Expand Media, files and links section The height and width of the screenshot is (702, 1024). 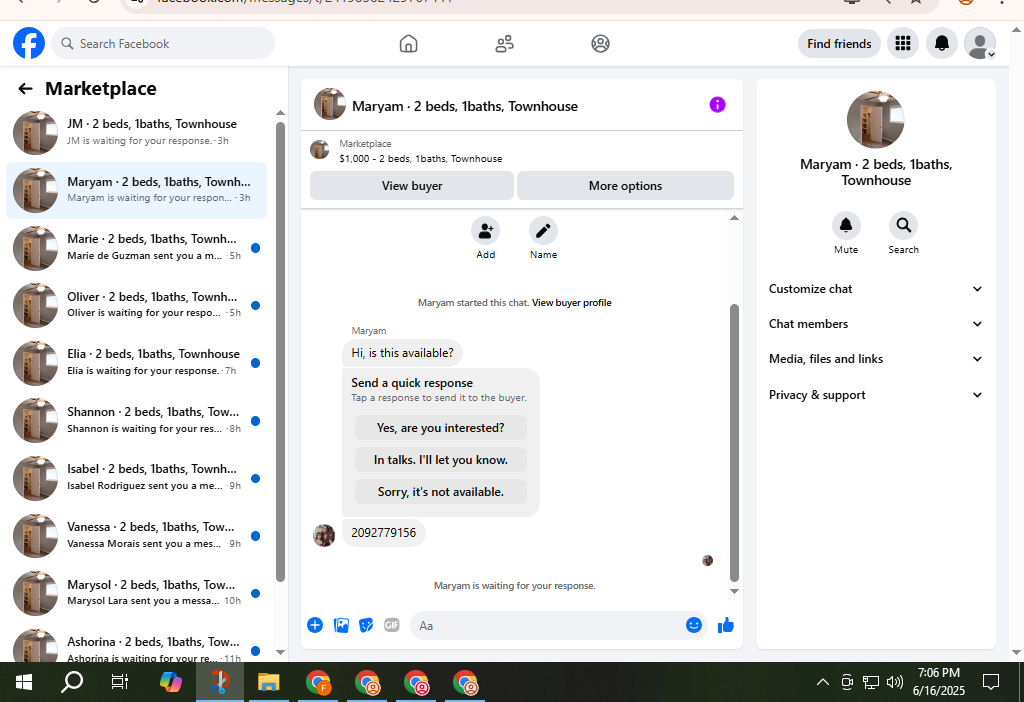[x=875, y=359]
